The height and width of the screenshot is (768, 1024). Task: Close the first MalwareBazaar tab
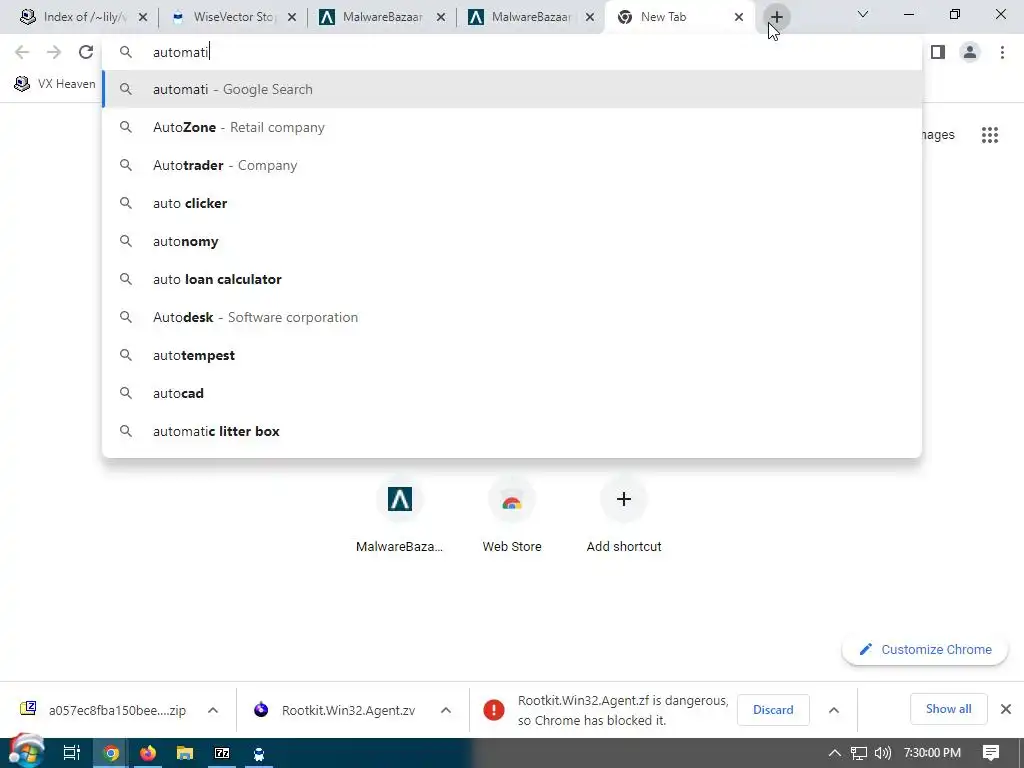coord(441,18)
